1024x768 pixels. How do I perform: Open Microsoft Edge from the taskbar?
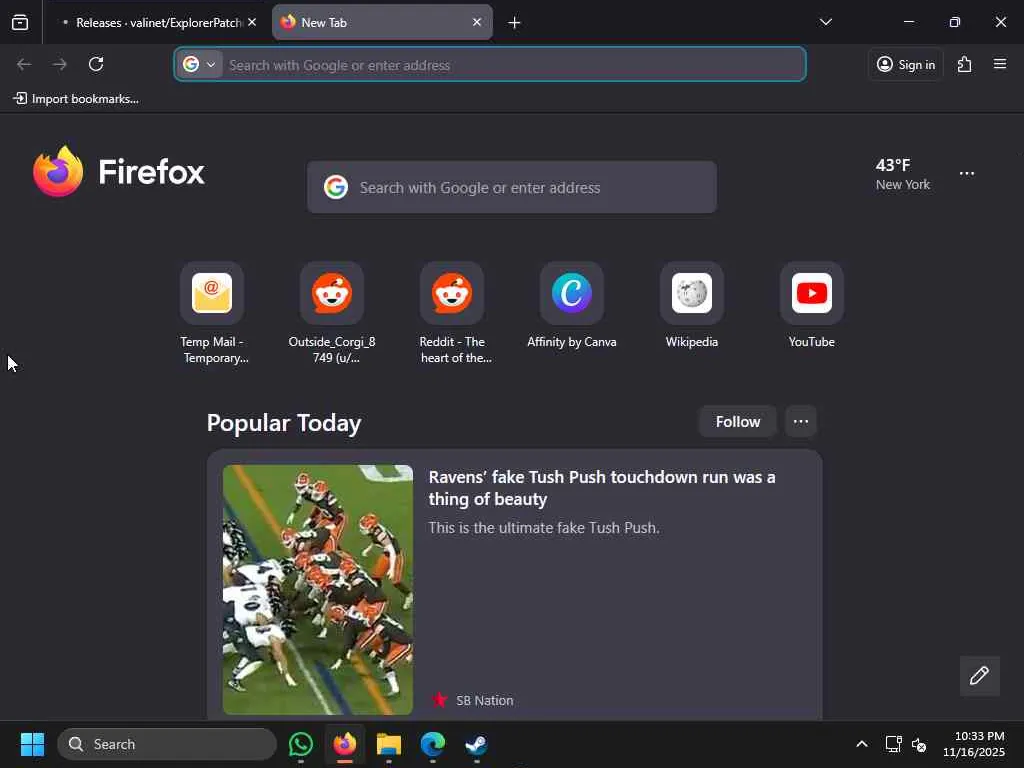(432, 744)
